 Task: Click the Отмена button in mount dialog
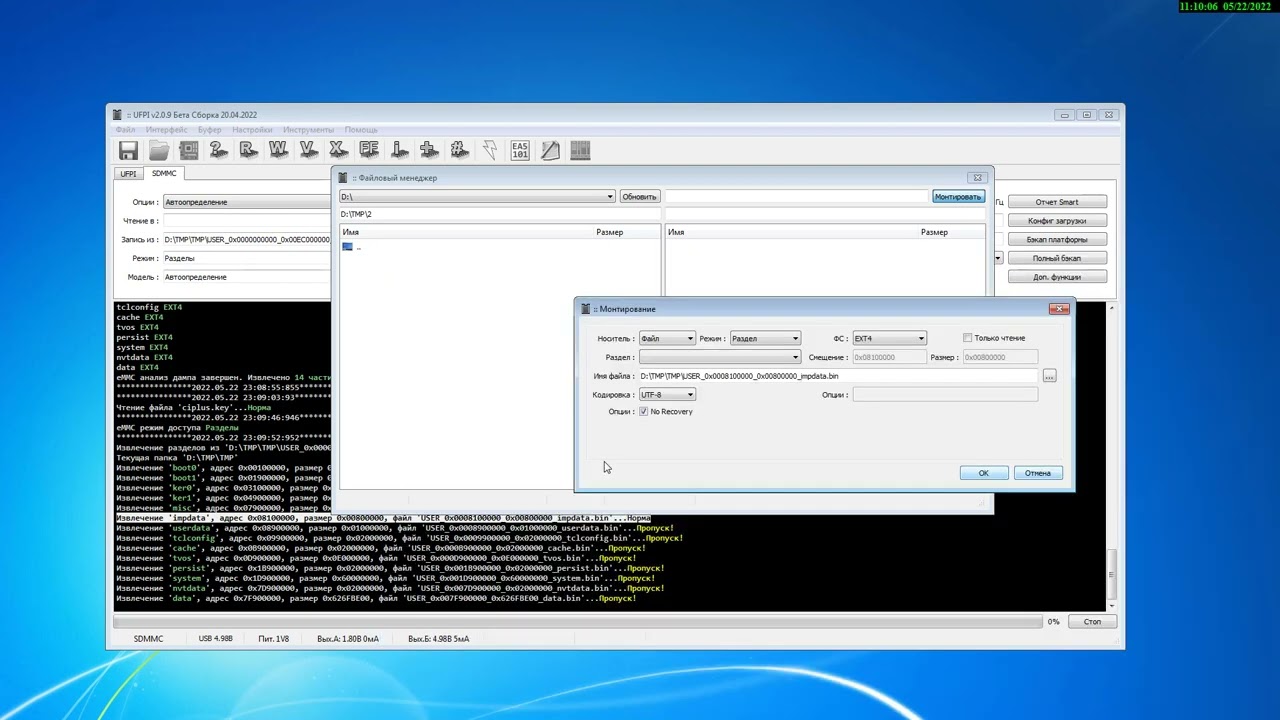point(1038,473)
